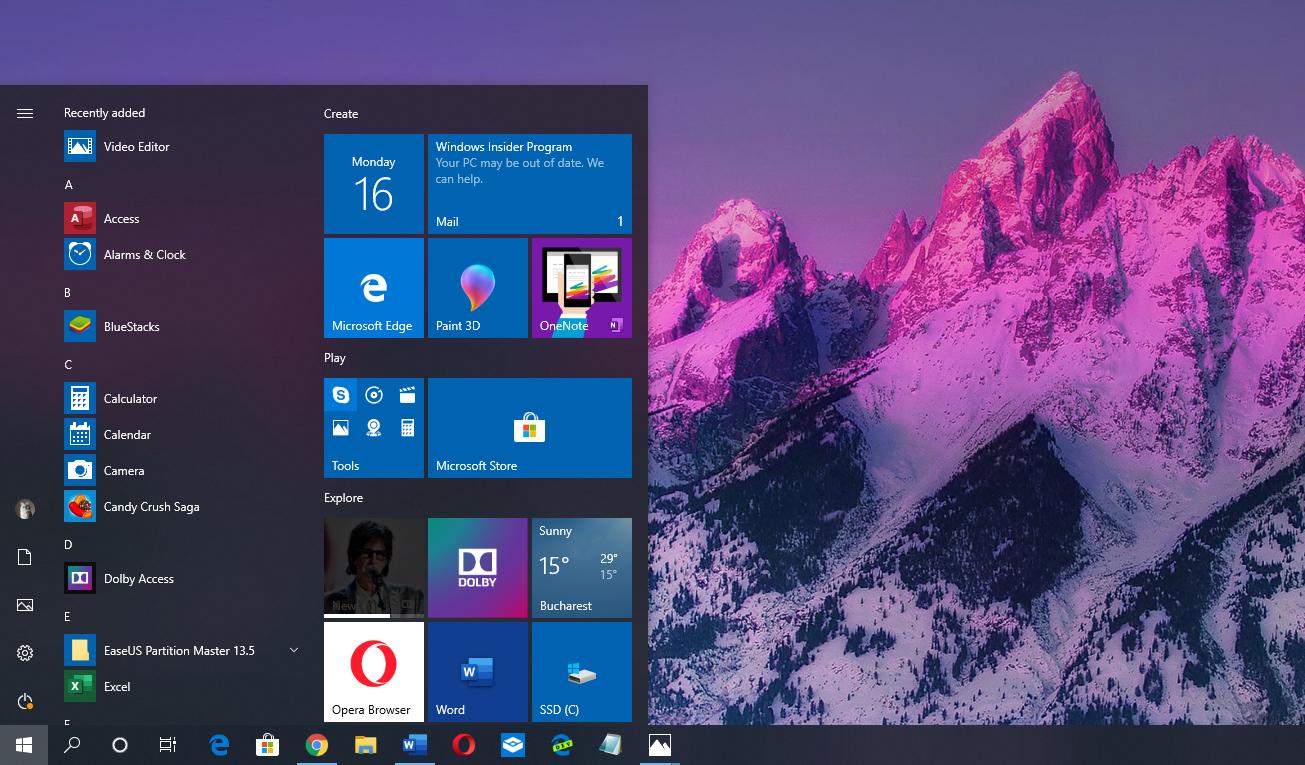Viewport: 1305px width, 765px height.
Task: Open the Paint 3D tile
Action: (478, 288)
